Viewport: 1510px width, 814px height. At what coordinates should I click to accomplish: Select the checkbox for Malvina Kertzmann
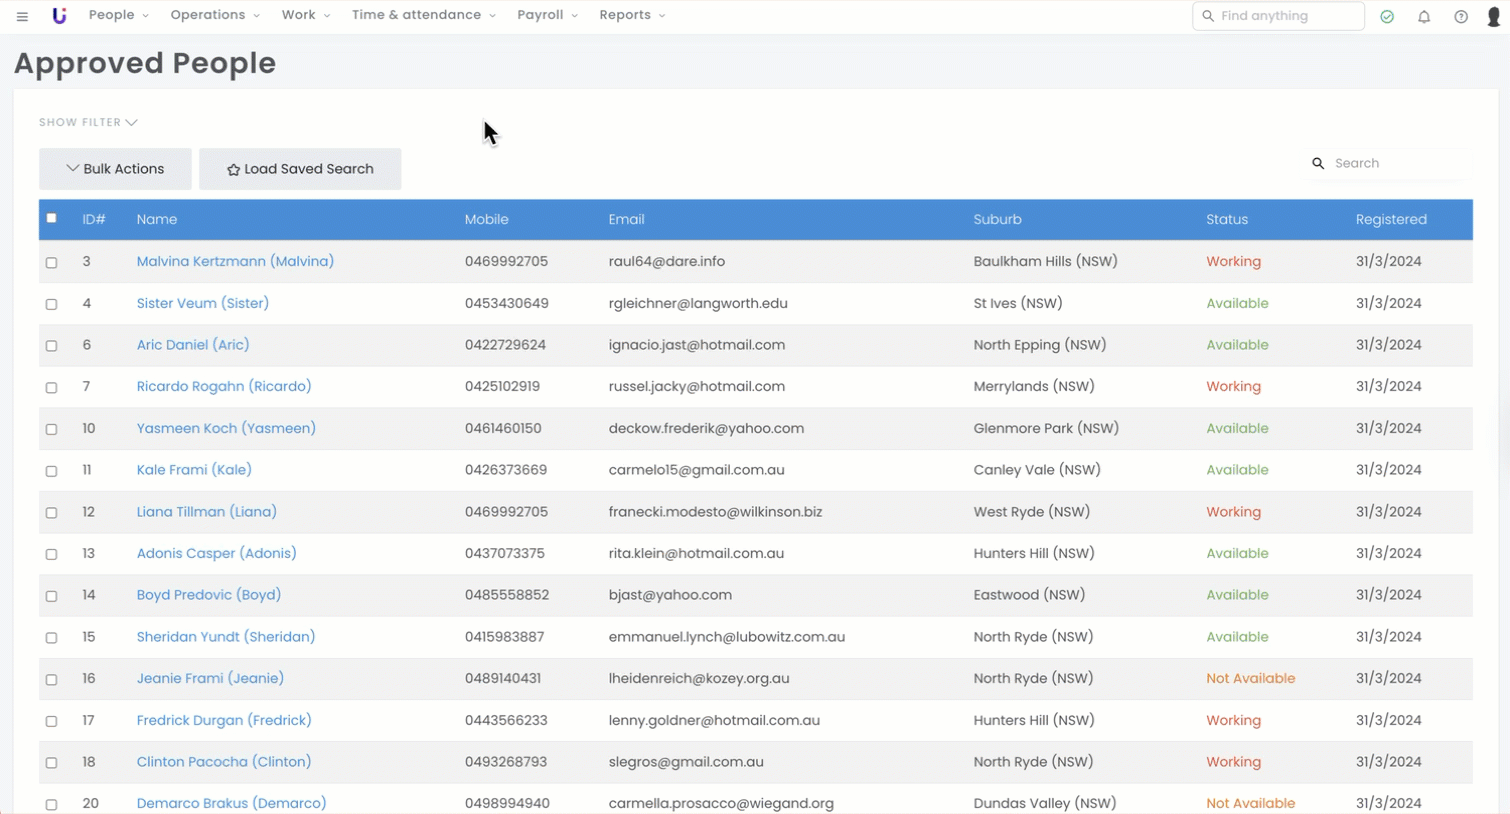[52, 262]
